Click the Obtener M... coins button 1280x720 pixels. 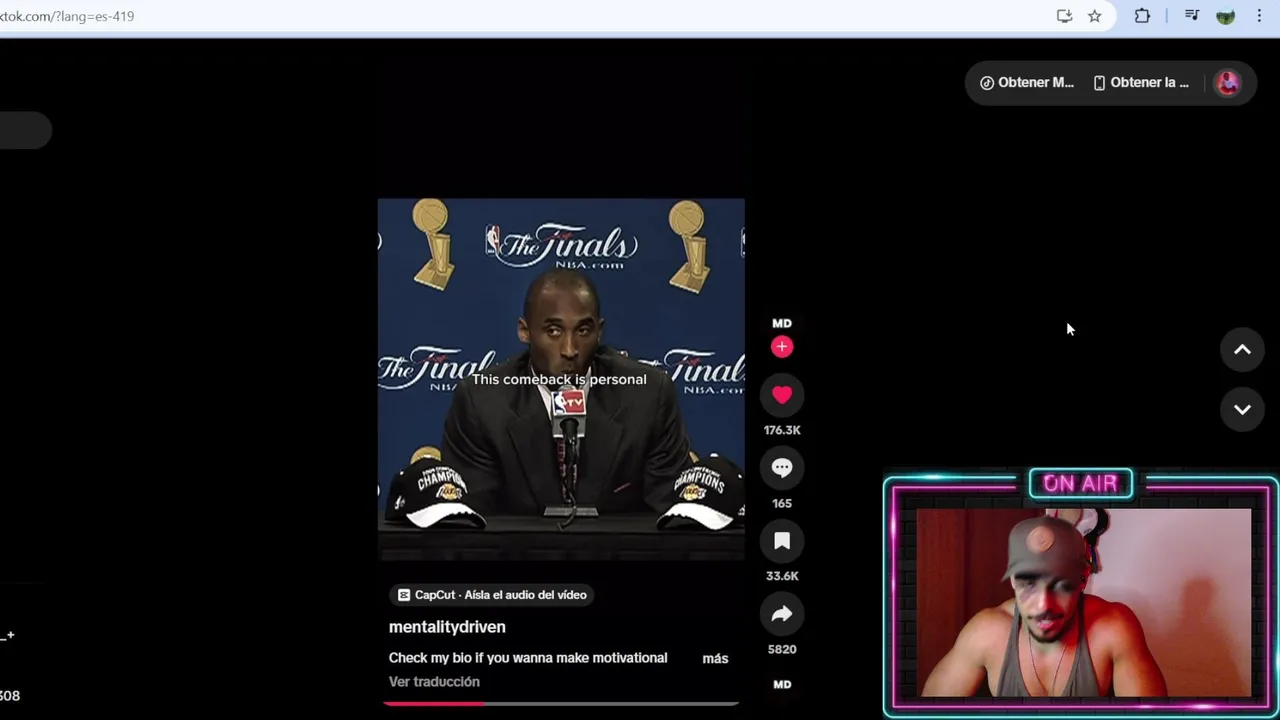(1027, 83)
